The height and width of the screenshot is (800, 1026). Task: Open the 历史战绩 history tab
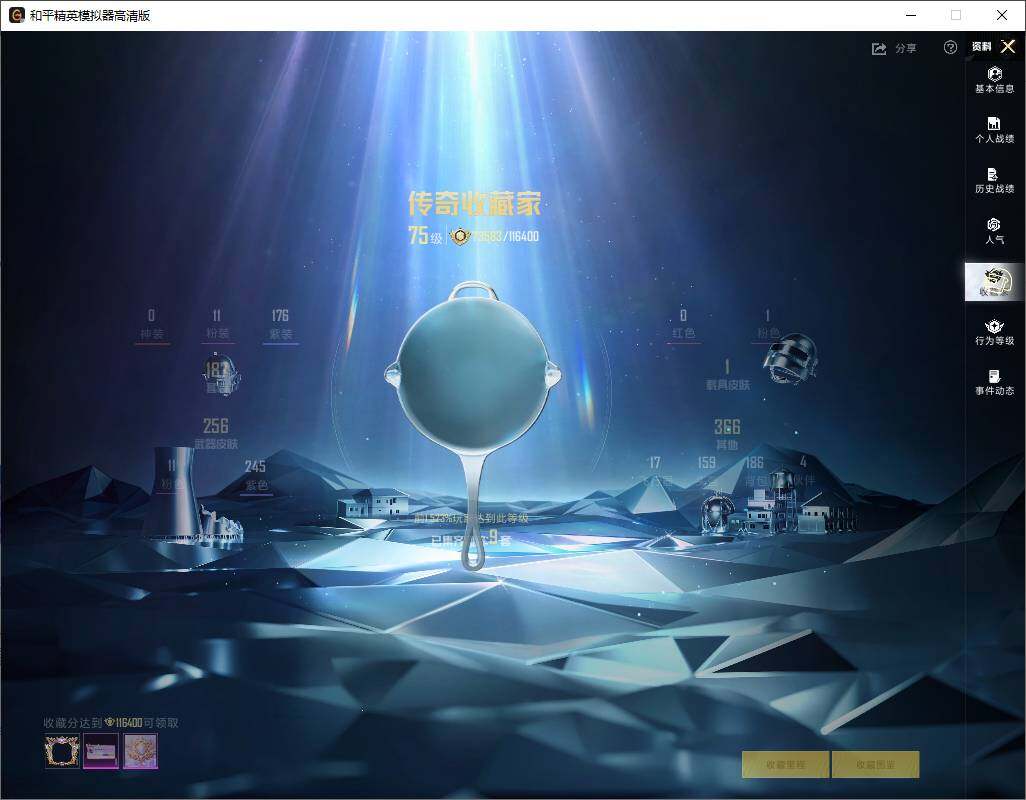point(994,181)
